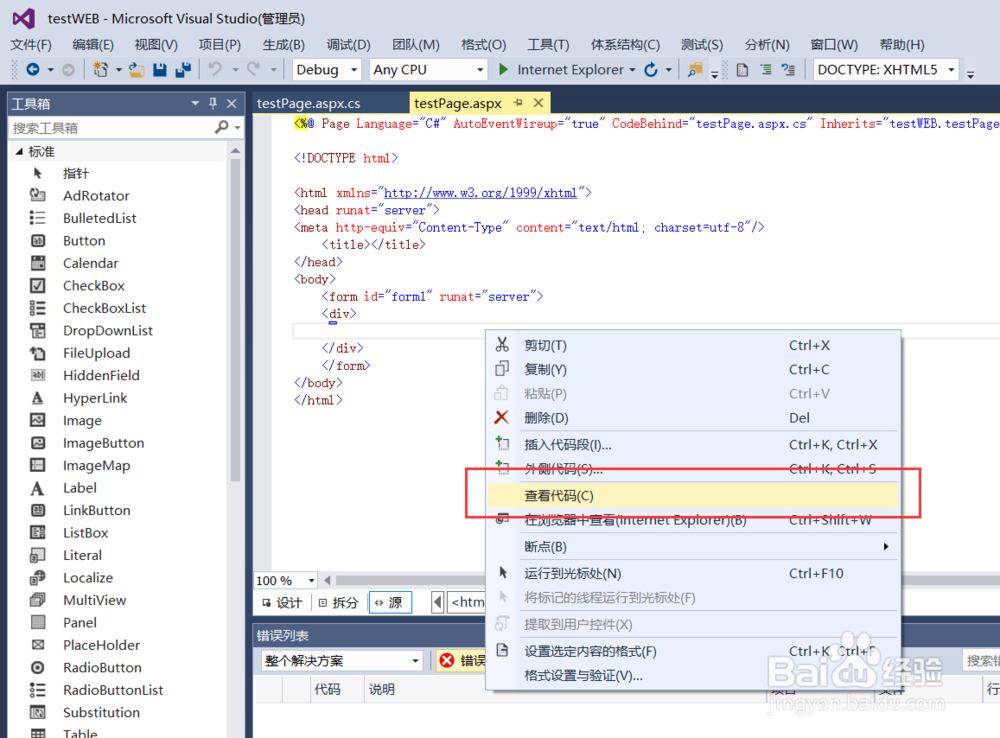Open the Any CPU platform dropdown
This screenshot has height=738, width=1000.
[428, 69]
